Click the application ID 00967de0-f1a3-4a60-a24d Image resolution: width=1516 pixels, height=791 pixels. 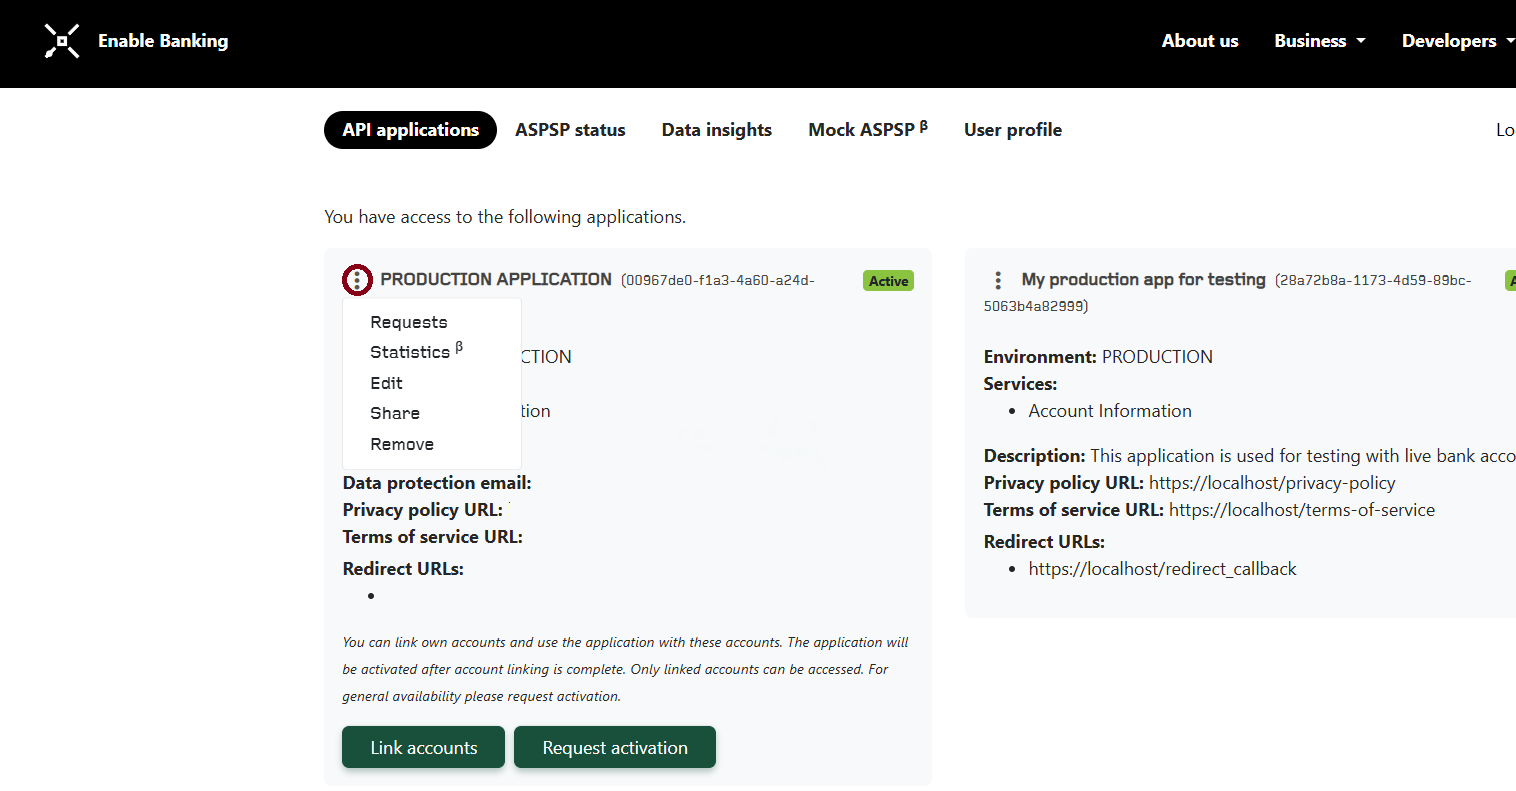718,280
